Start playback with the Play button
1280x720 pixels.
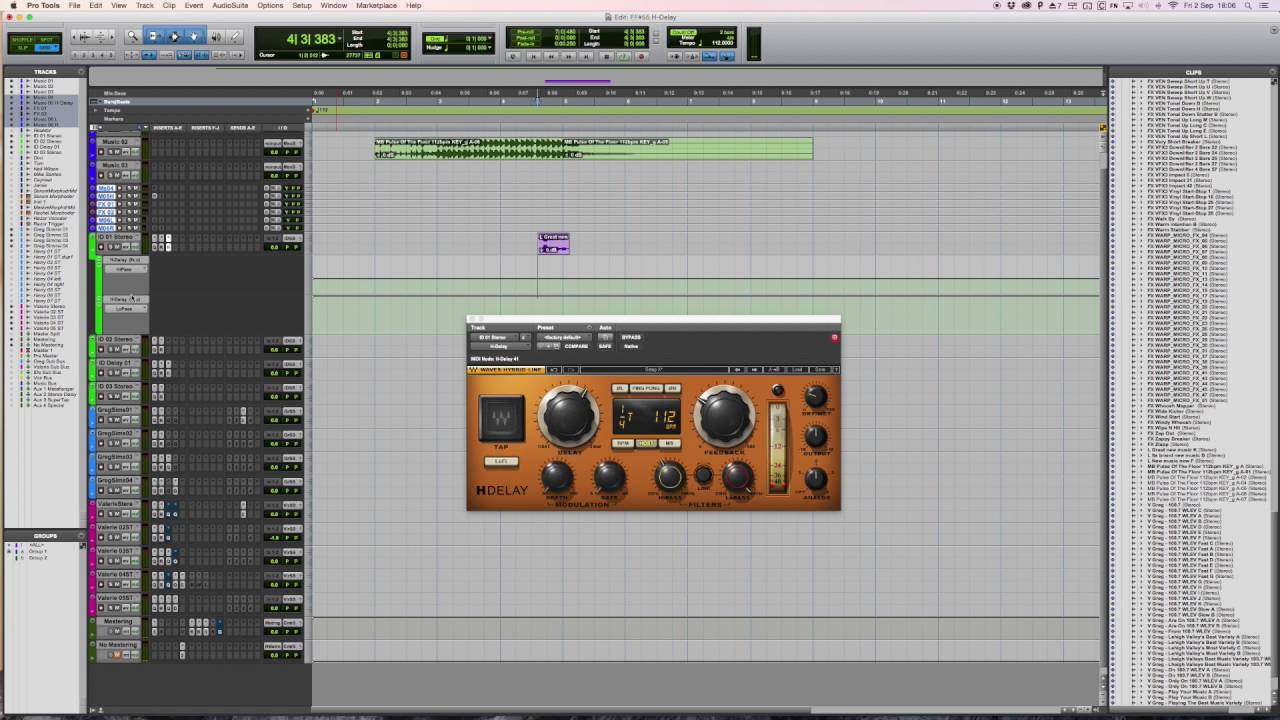(x=623, y=56)
